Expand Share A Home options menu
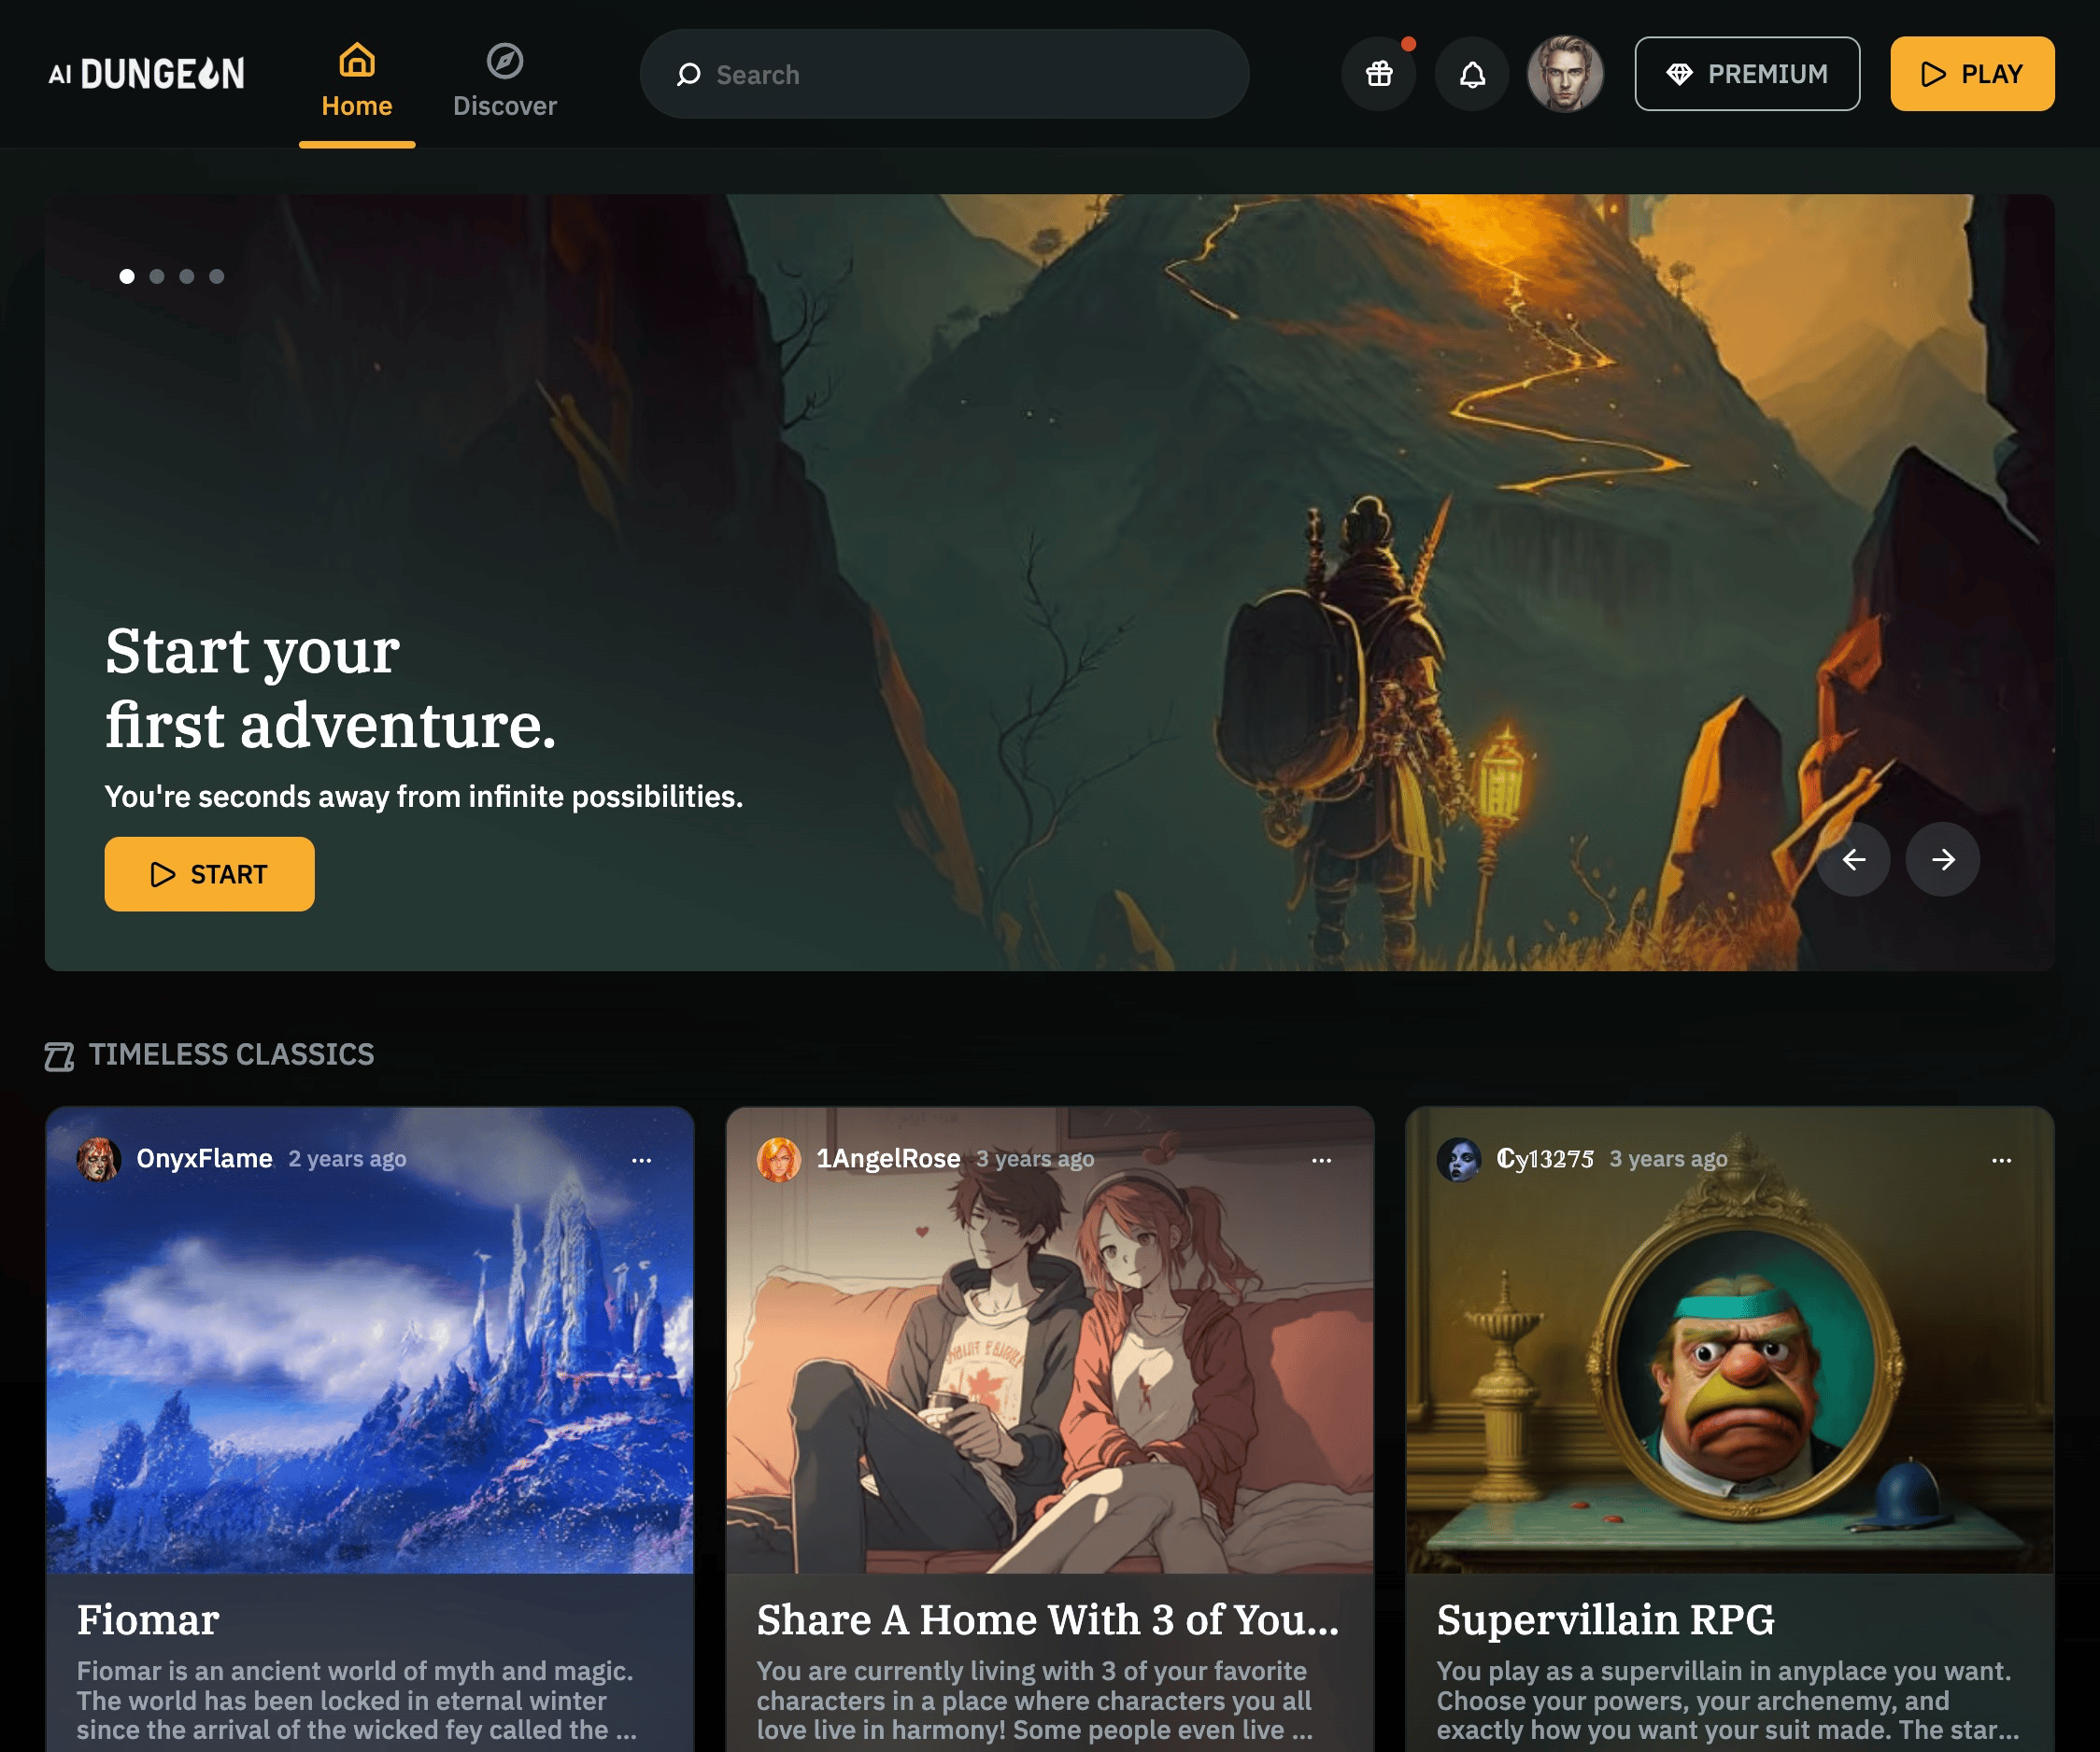 [x=1322, y=1159]
